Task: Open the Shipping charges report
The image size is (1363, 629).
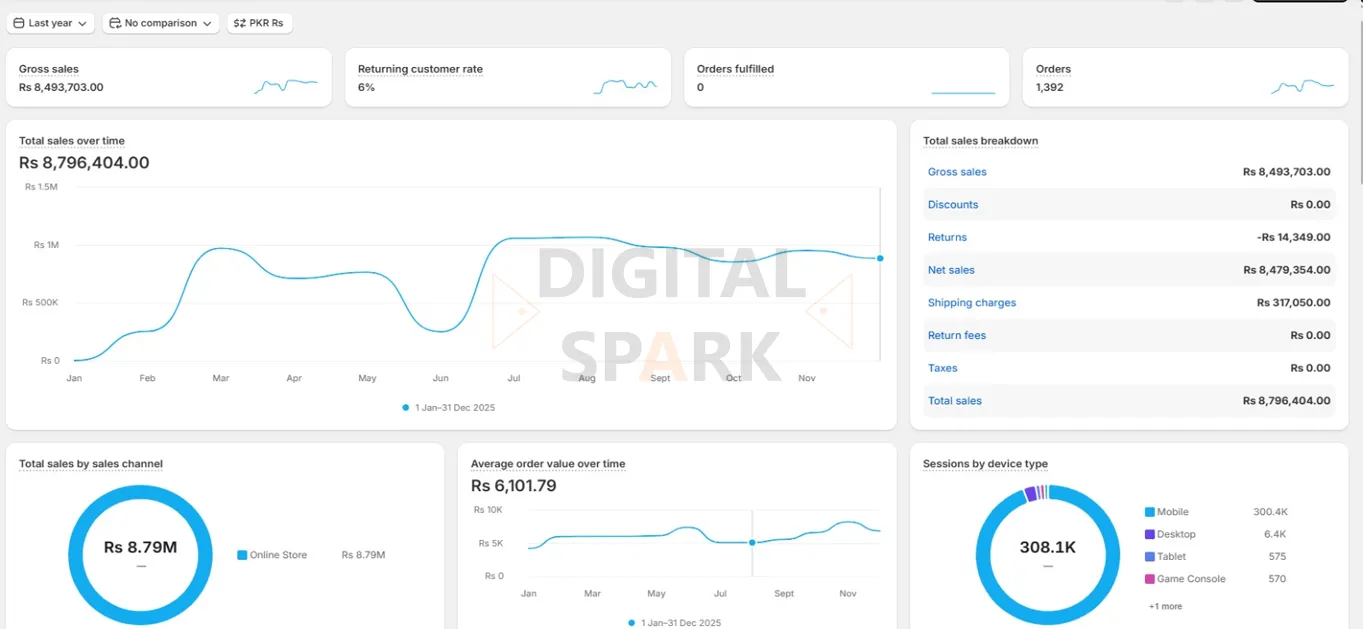Action: tap(971, 302)
